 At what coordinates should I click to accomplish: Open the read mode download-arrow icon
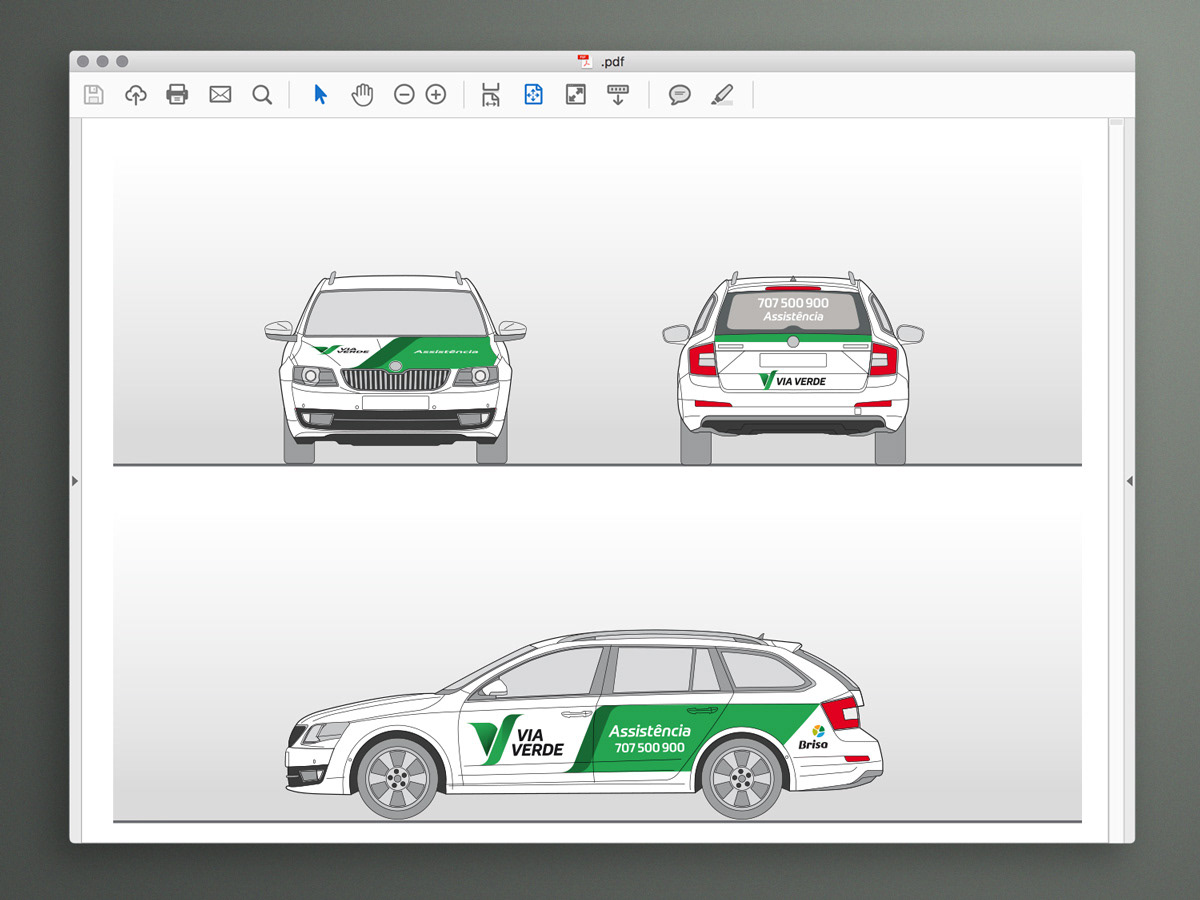(x=618, y=95)
